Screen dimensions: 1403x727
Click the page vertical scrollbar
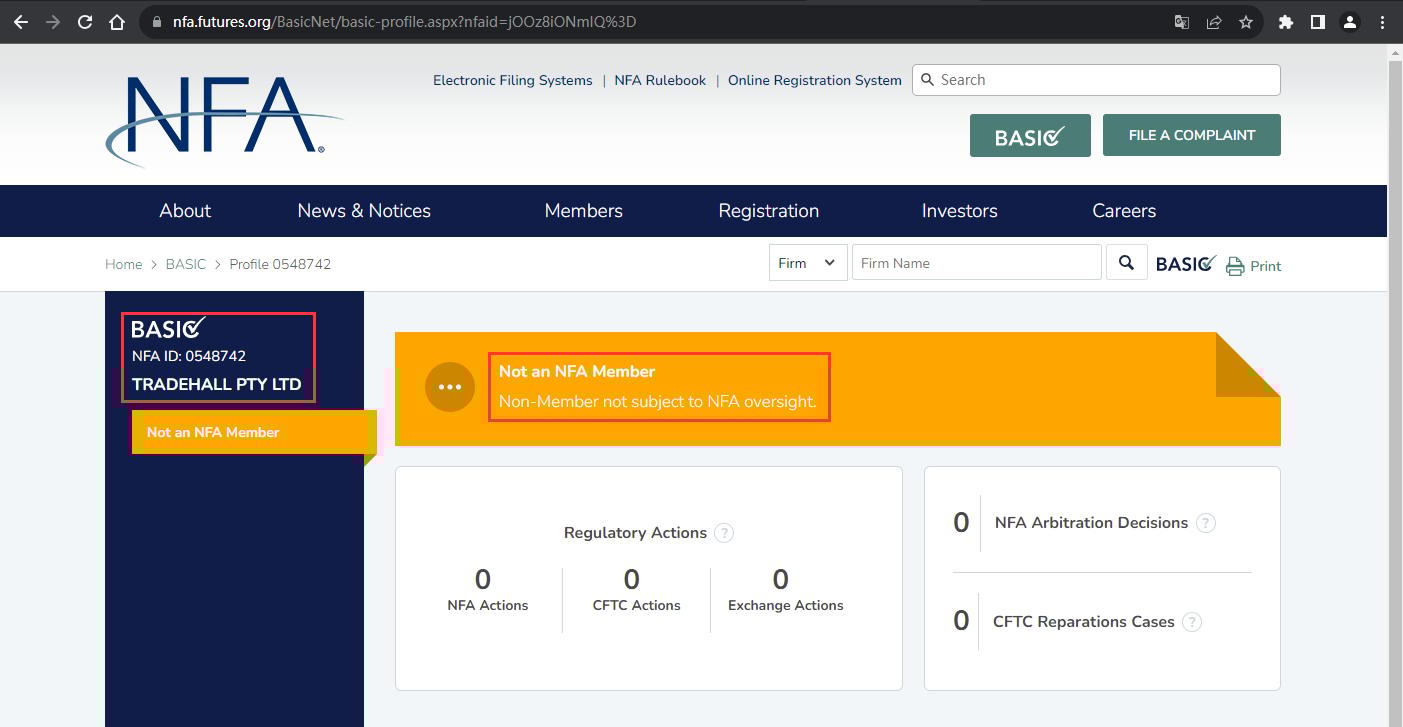pos(1395,386)
